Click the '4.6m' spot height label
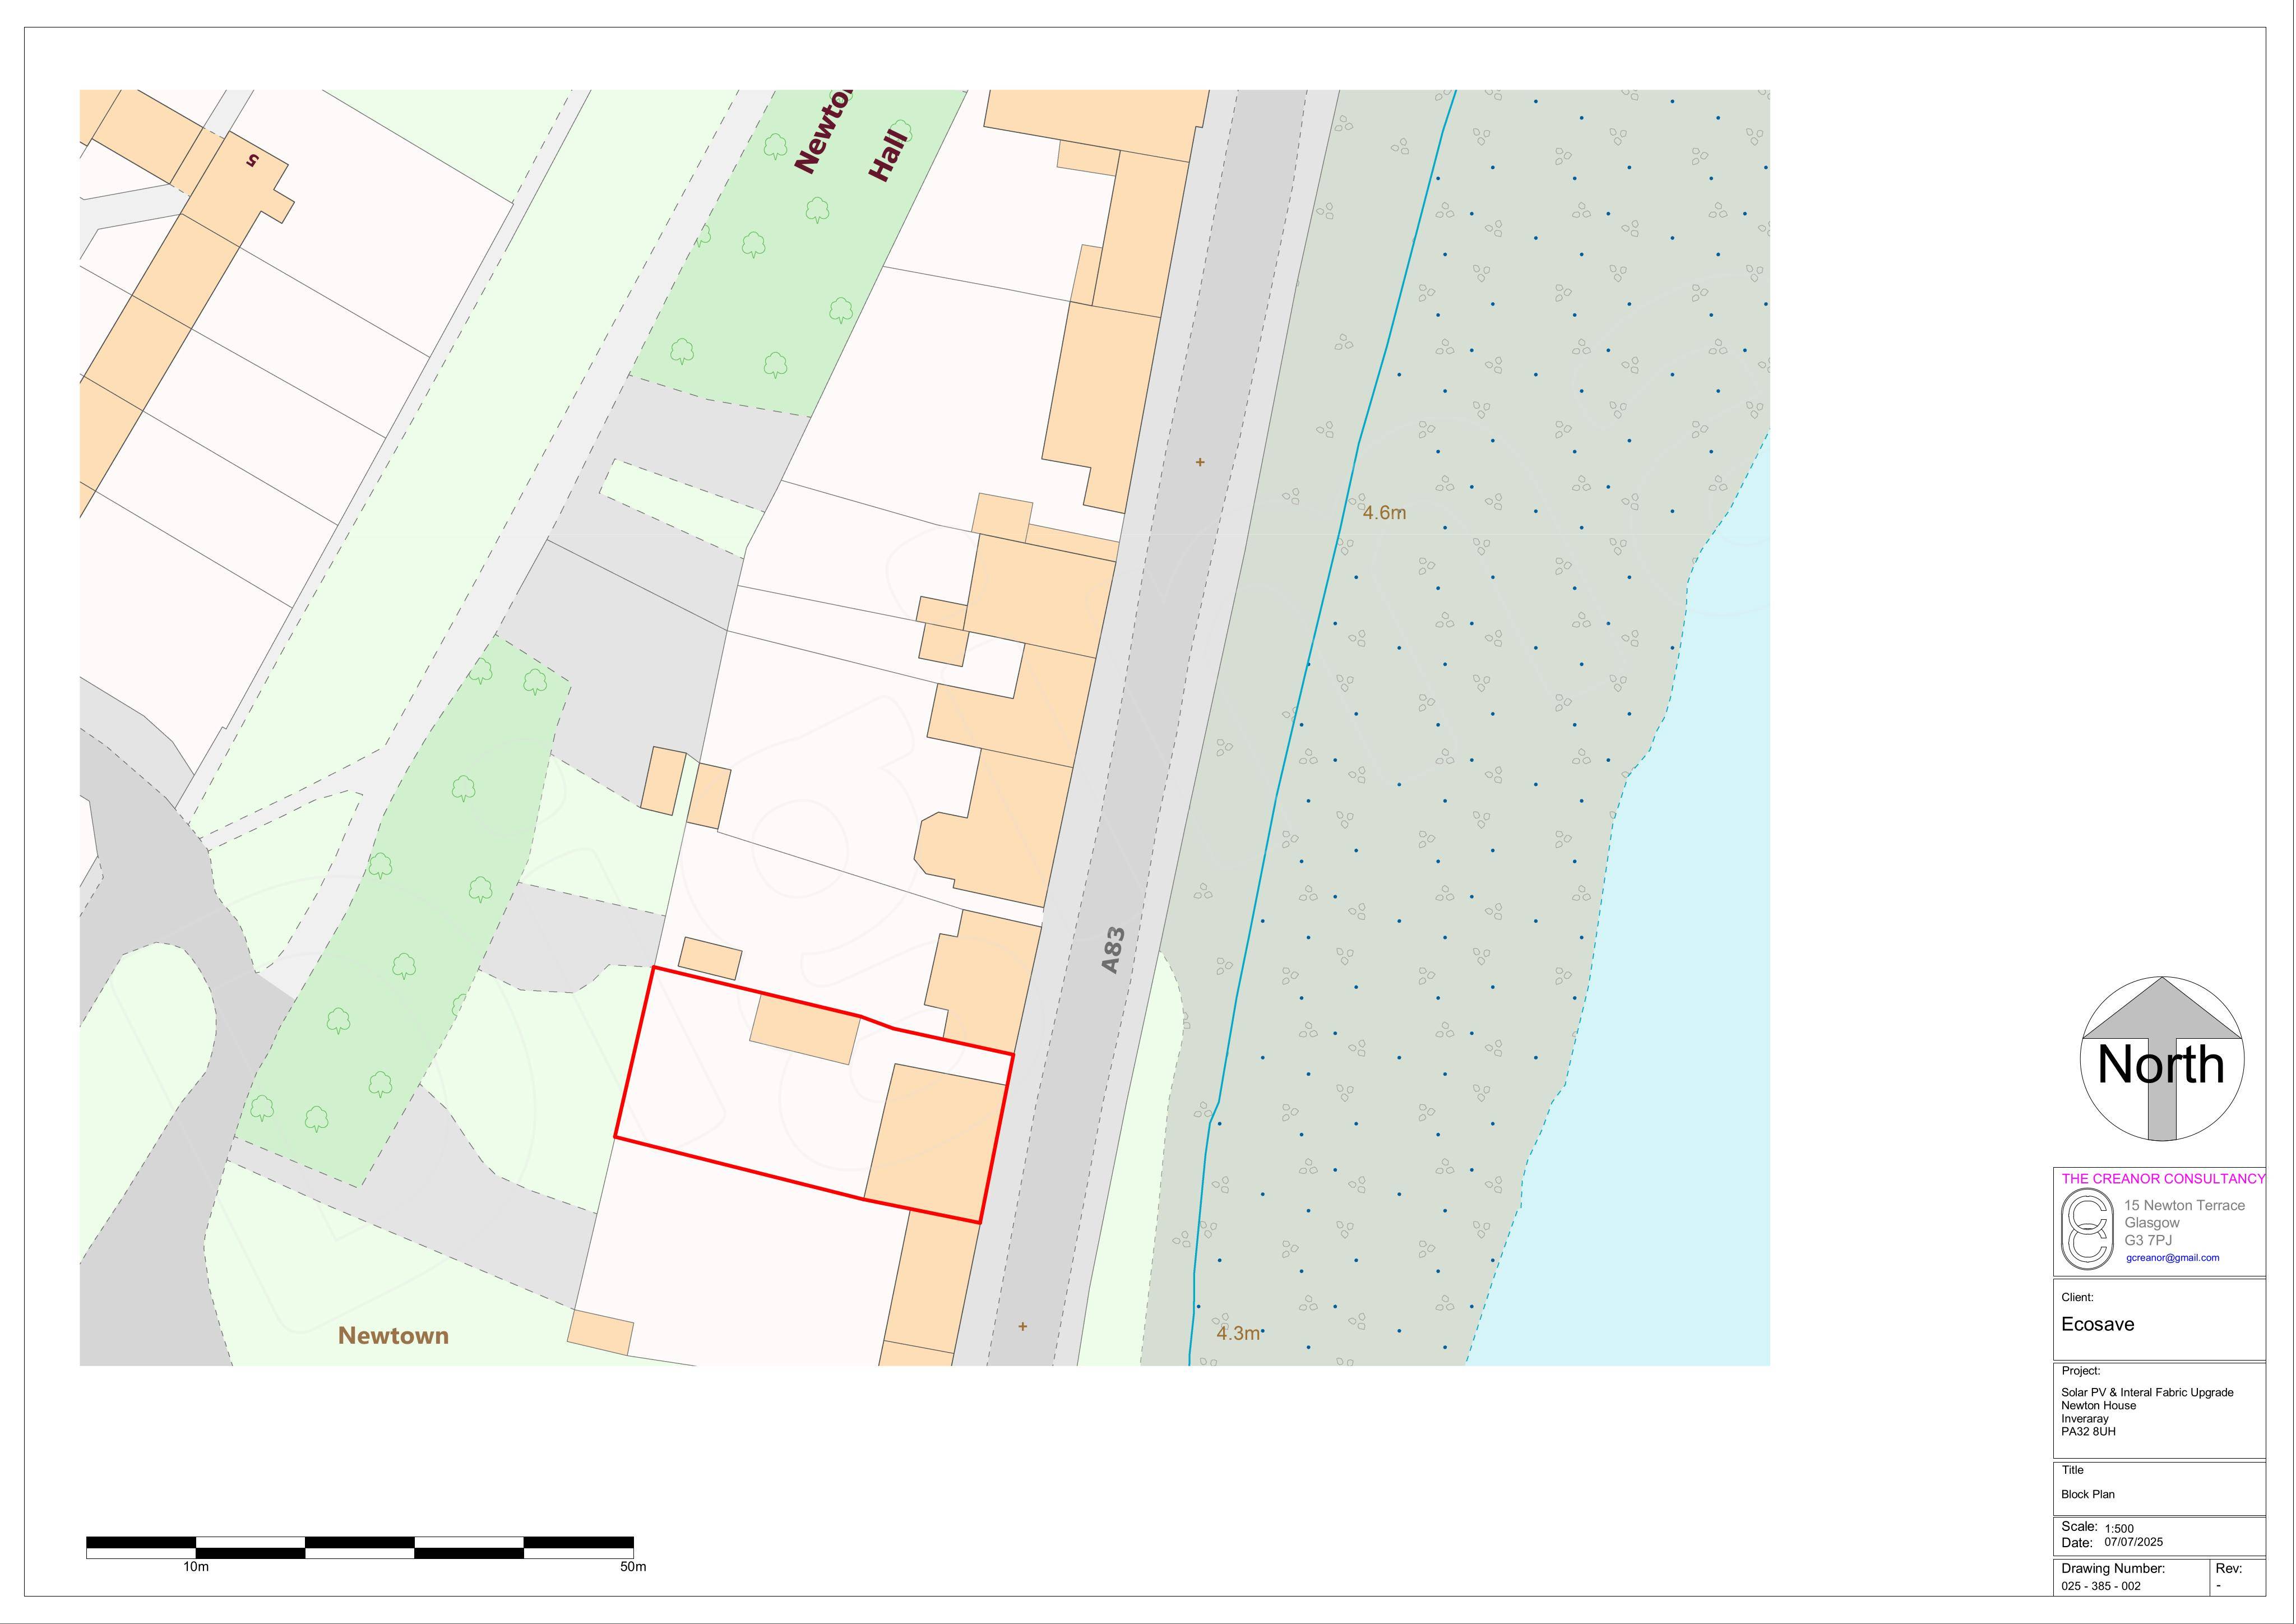 [x=1384, y=513]
